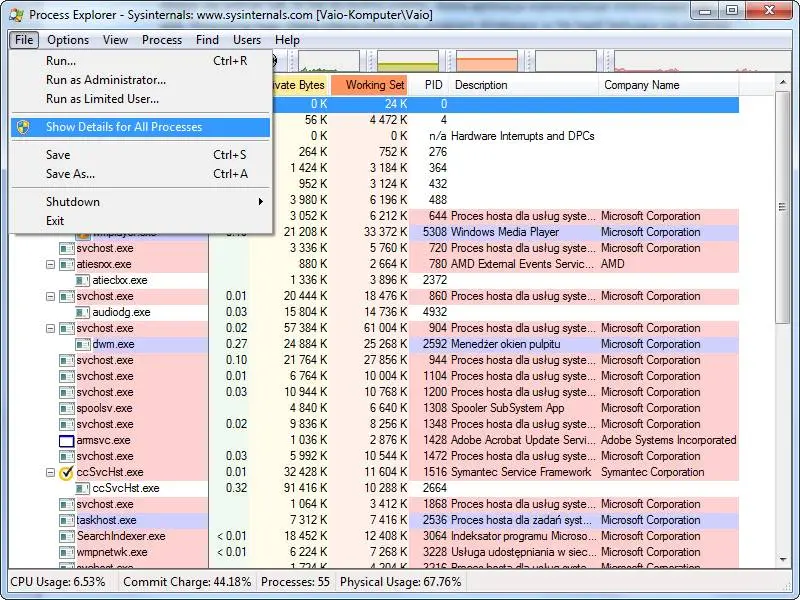The height and width of the screenshot is (600, 800).
Task: Click the atieclxx.exe process icon
Action: (83, 280)
